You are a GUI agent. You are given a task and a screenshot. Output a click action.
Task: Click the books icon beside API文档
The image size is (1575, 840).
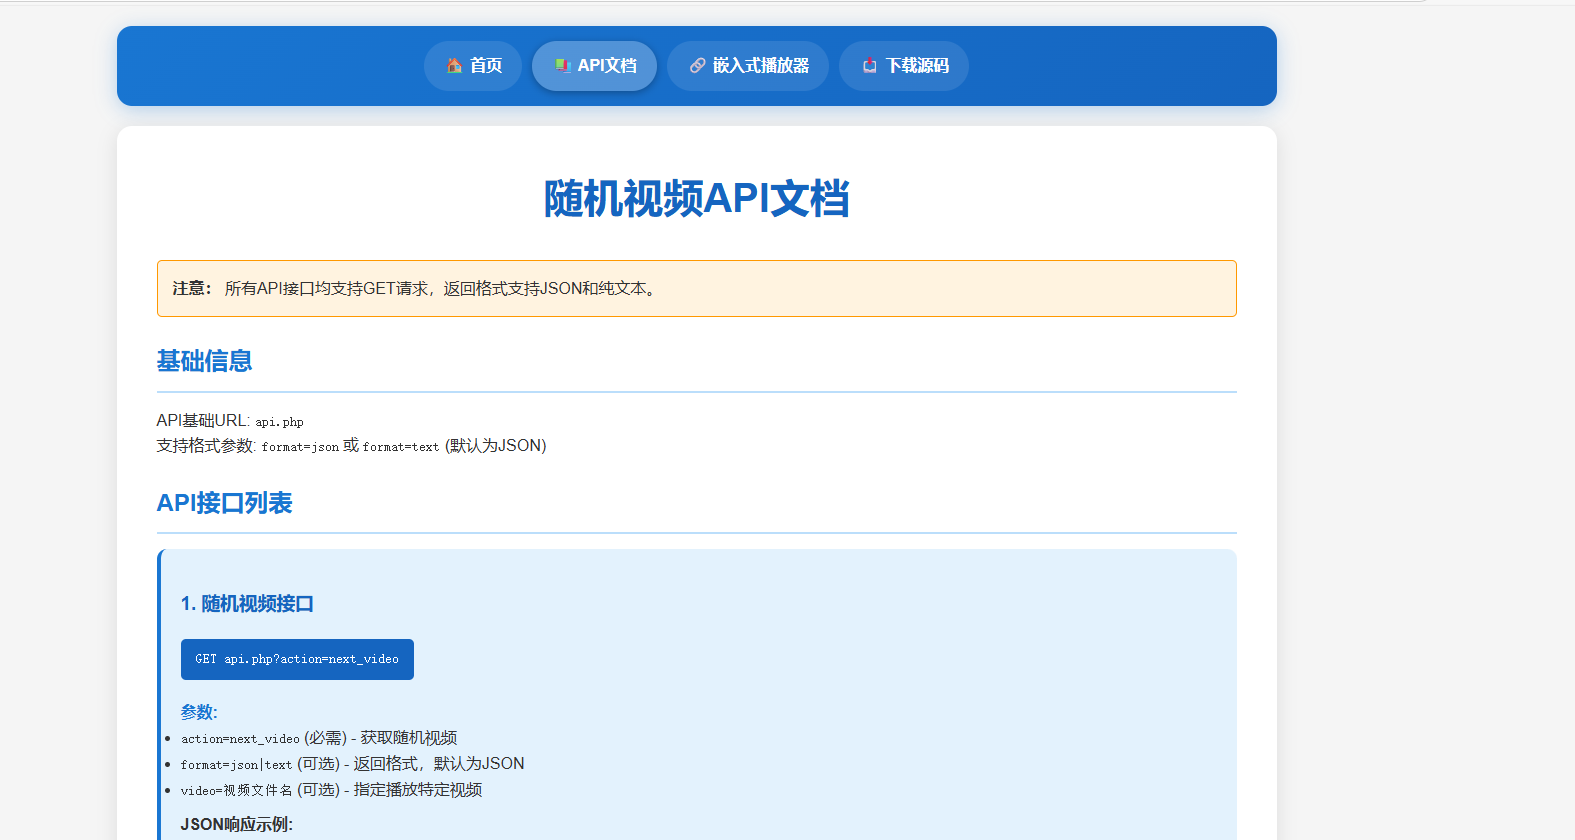coord(563,66)
